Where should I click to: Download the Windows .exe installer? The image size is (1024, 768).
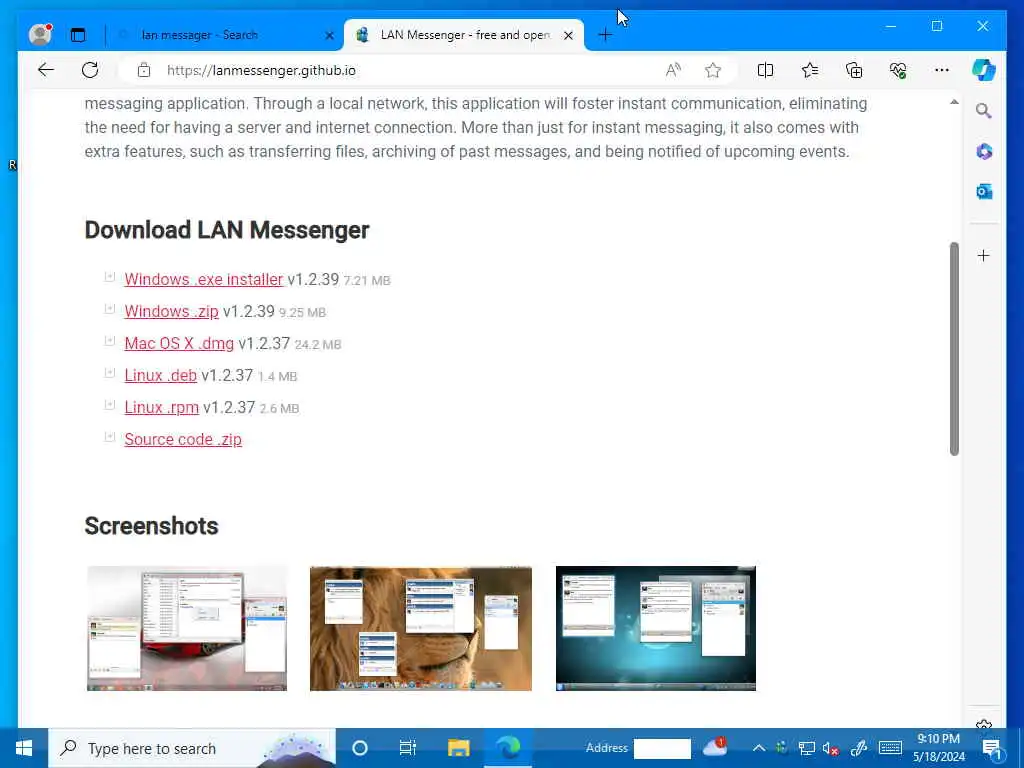(204, 280)
